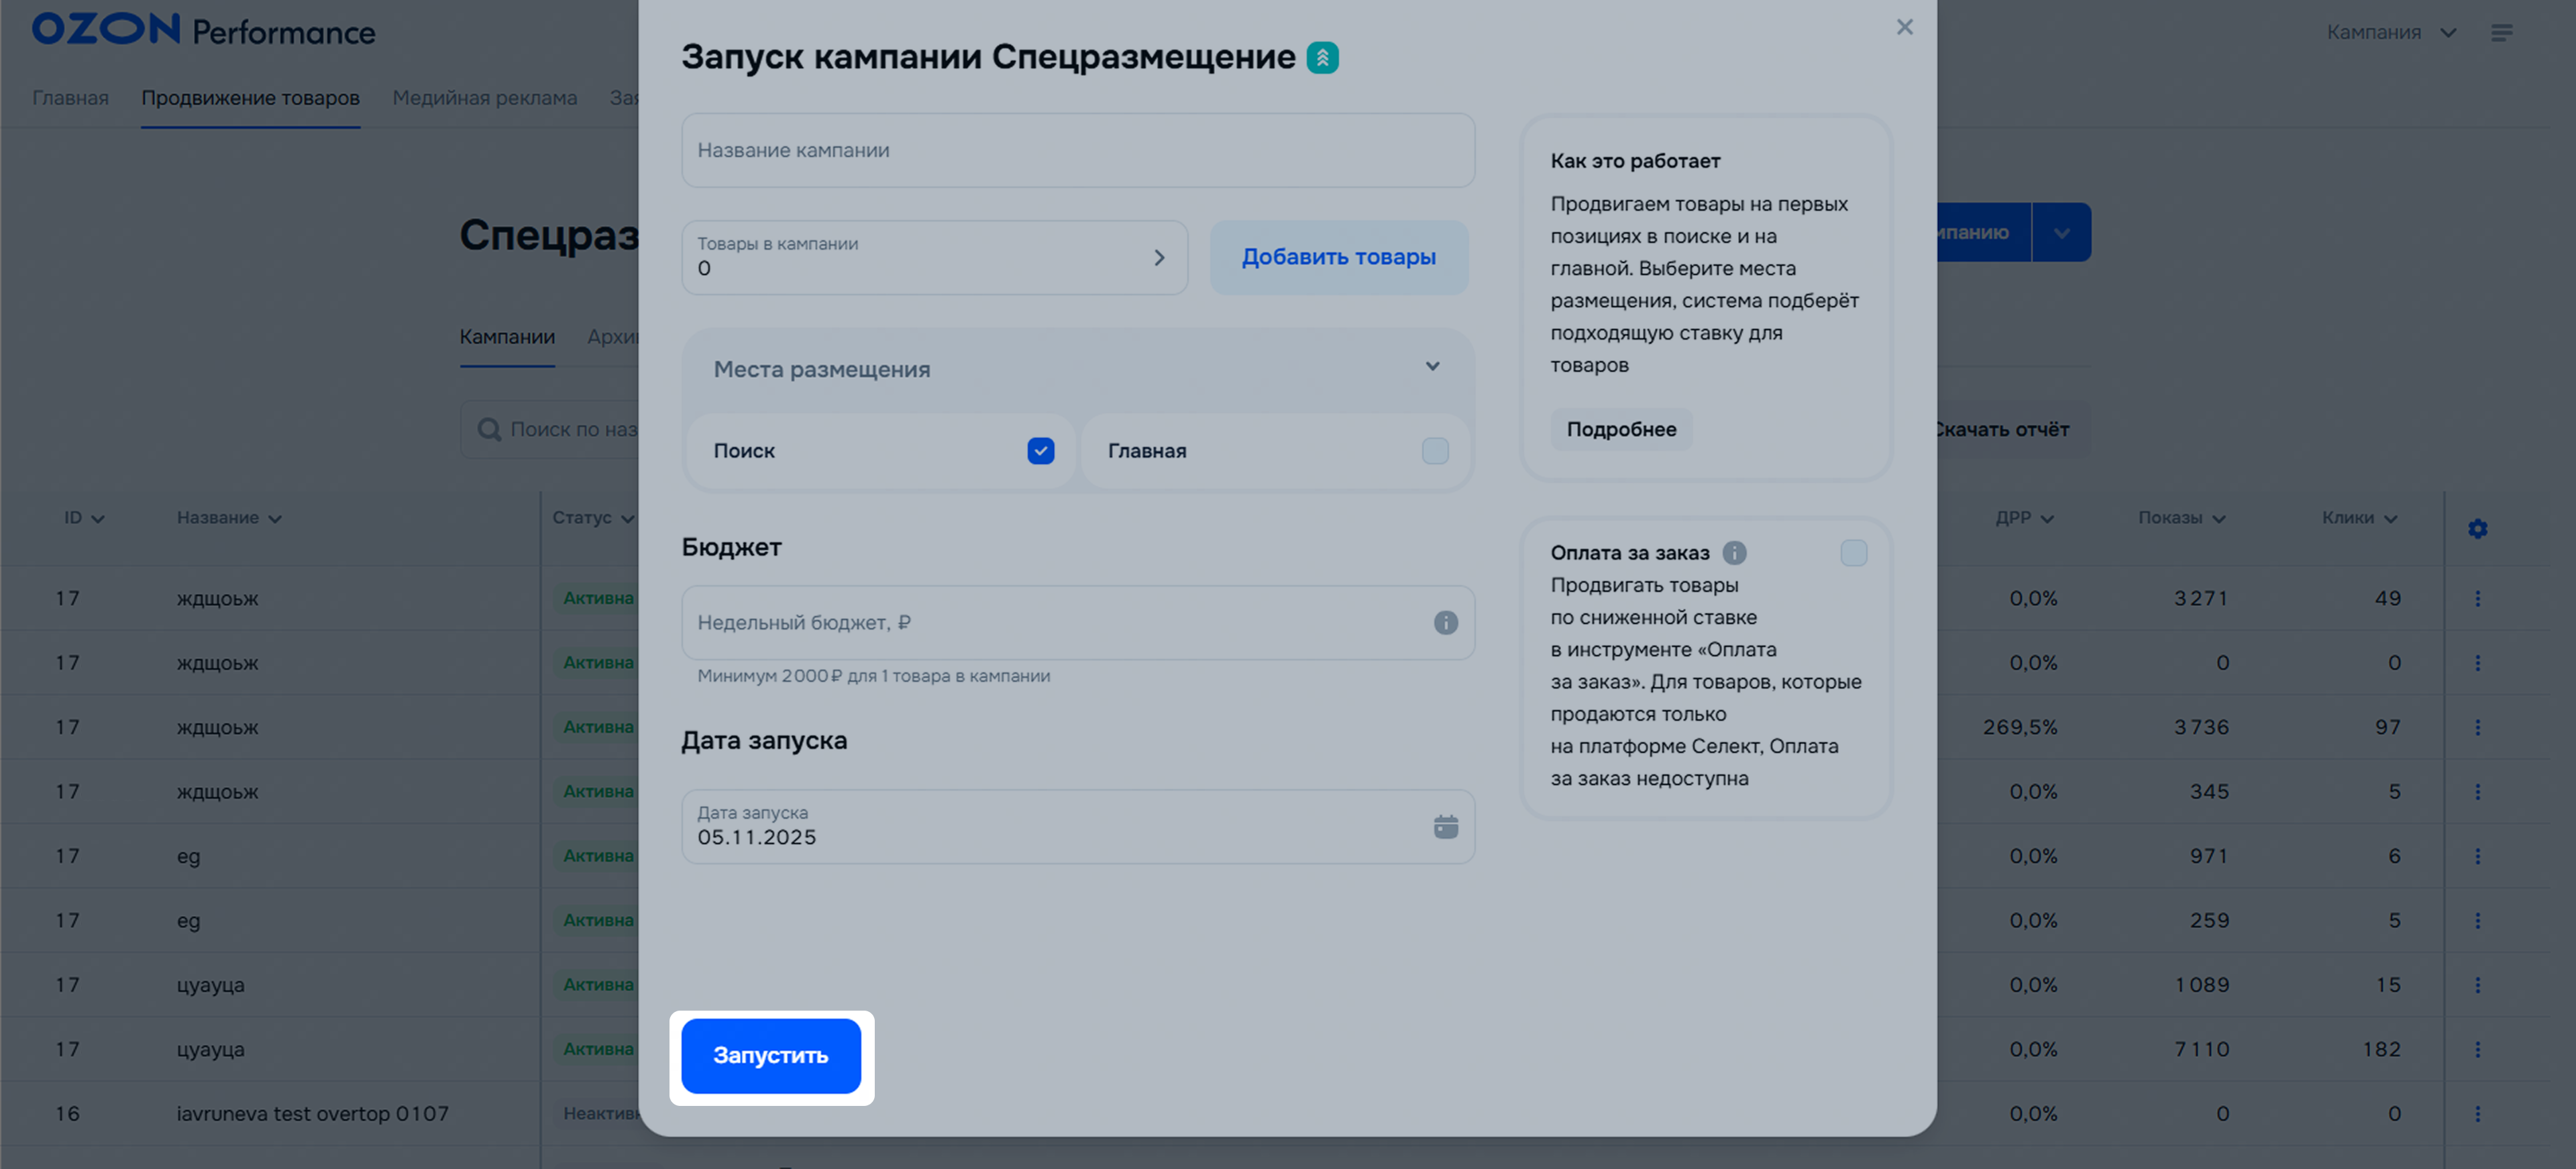The width and height of the screenshot is (2576, 1169).
Task: Click info icon next to Оплата за заказ
Action: pos(1734,553)
